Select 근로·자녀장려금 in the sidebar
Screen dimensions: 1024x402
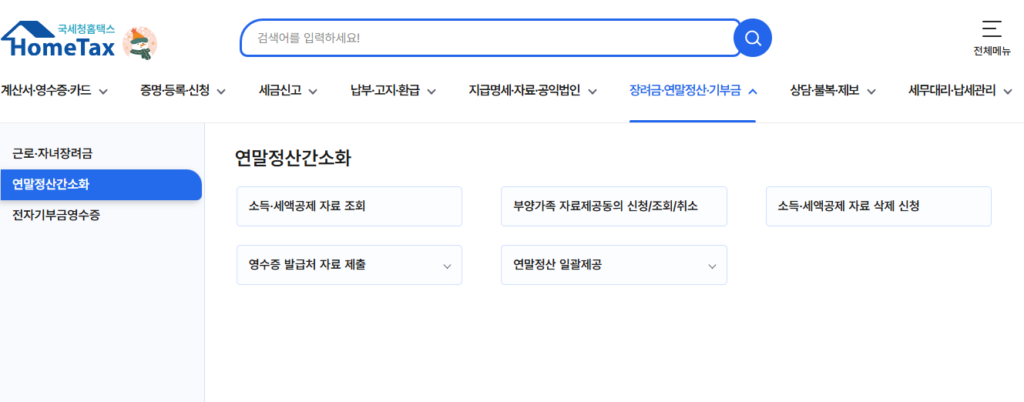coord(59,154)
